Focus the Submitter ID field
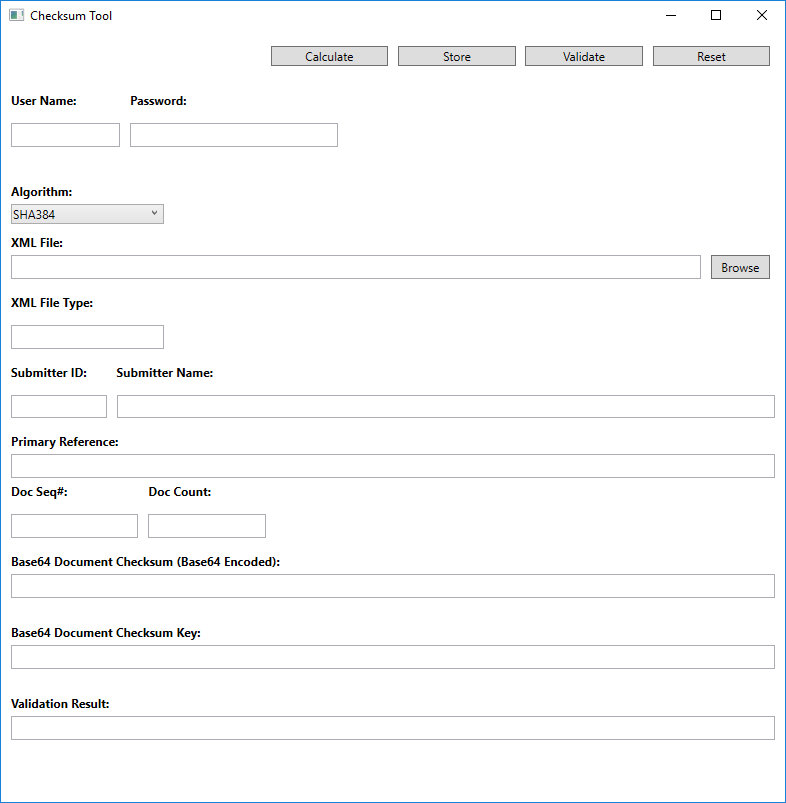 pos(59,406)
